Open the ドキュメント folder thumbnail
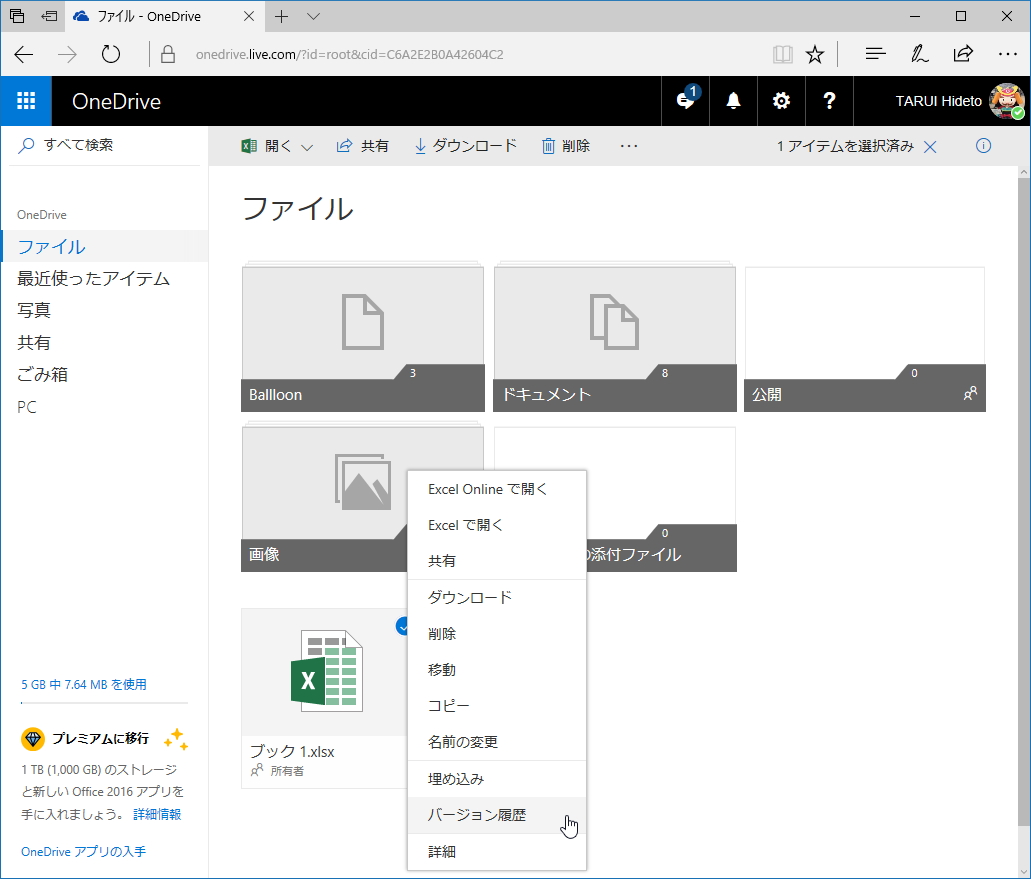 click(614, 320)
